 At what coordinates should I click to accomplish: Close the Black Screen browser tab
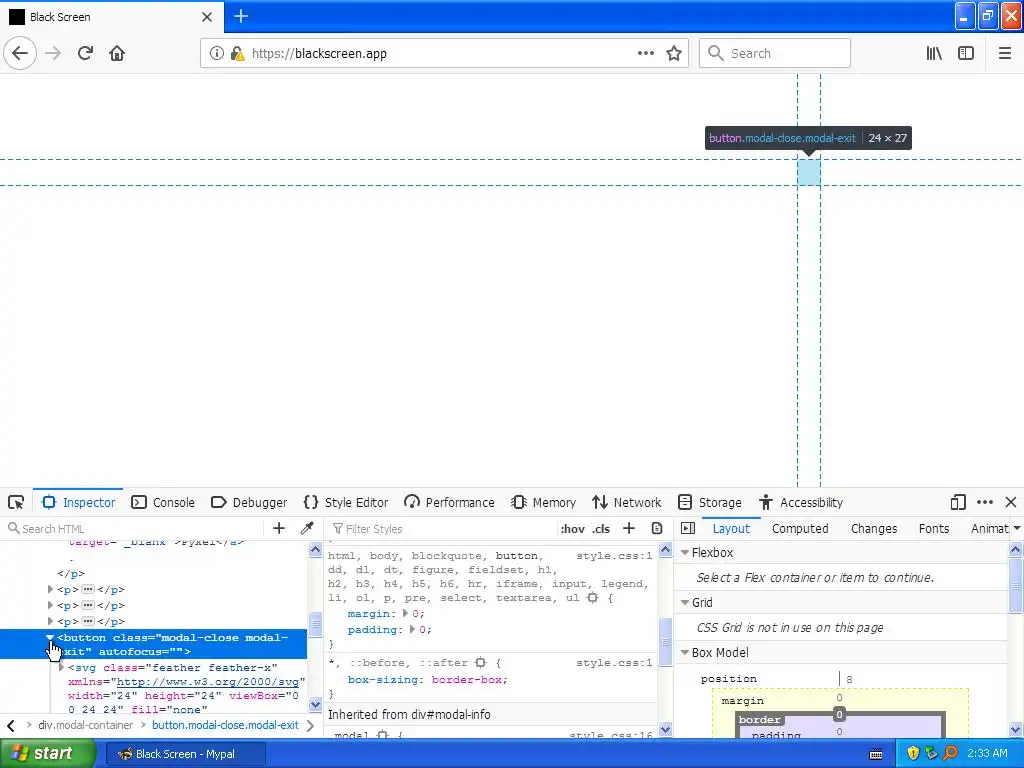click(207, 17)
